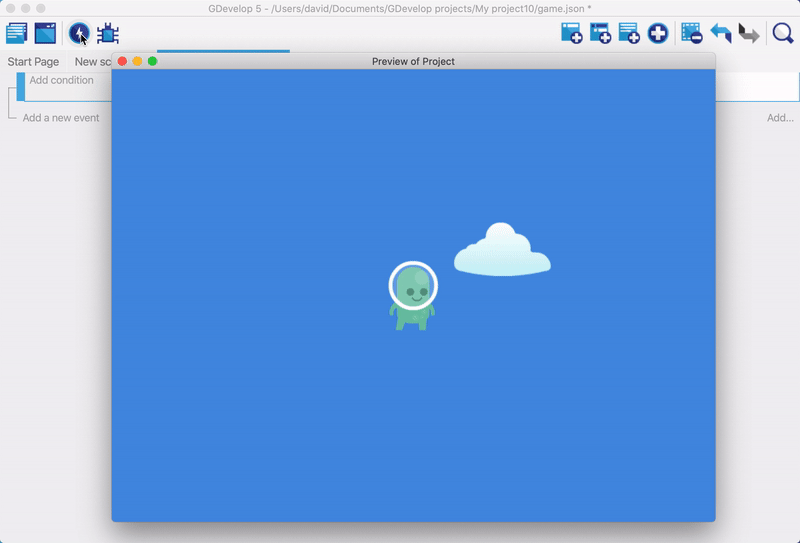Launch the game preview button
The width and height of the screenshot is (800, 543).
79,34
